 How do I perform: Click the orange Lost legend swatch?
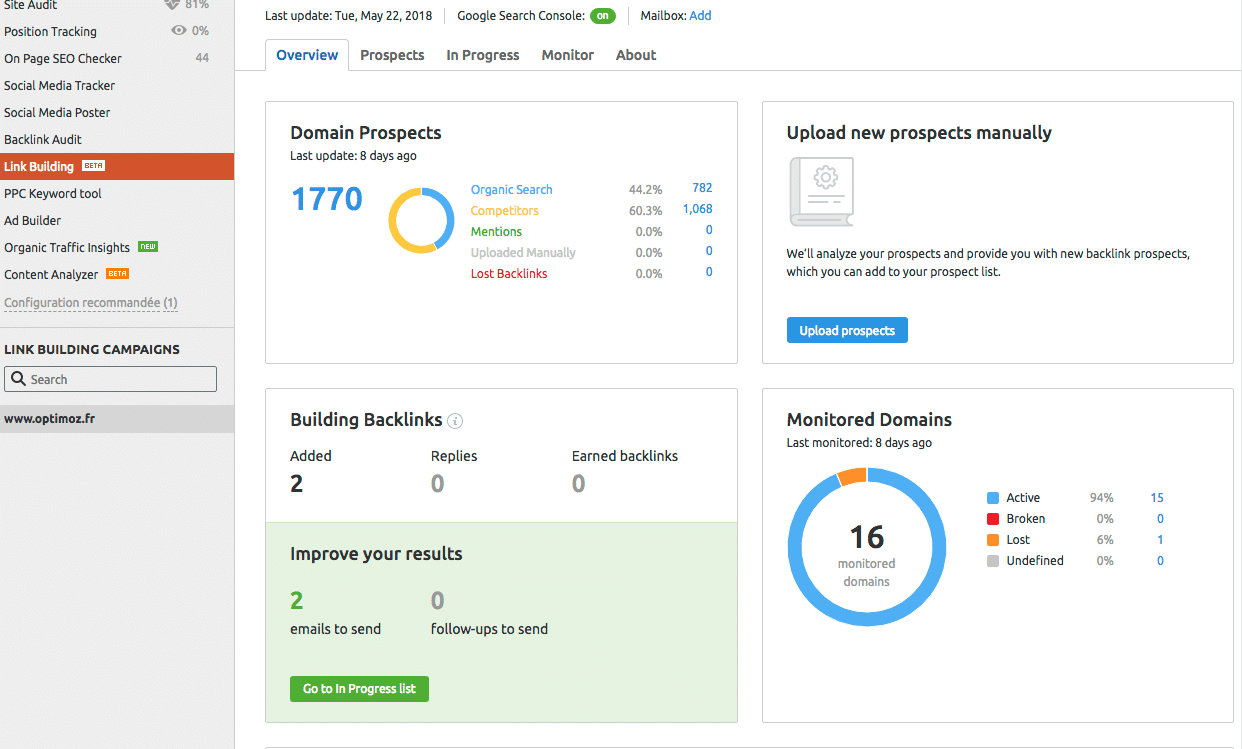tap(993, 539)
